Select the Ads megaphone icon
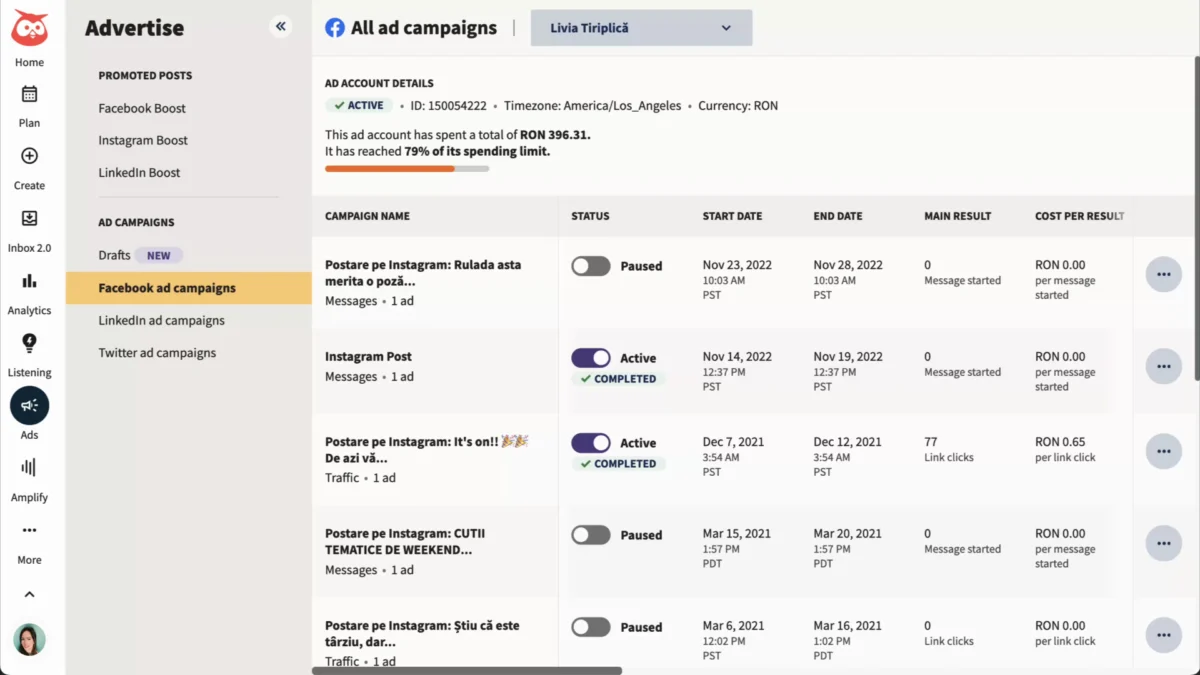The width and height of the screenshot is (1200, 675). [x=30, y=405]
